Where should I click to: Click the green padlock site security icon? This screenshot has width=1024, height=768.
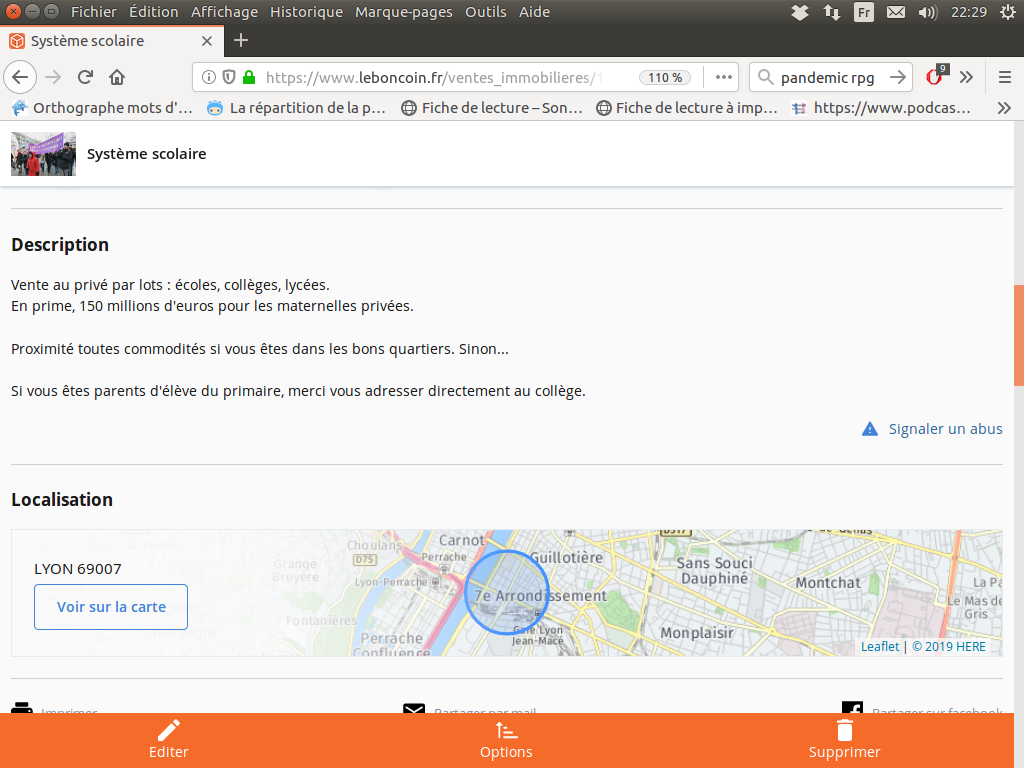coord(249,77)
